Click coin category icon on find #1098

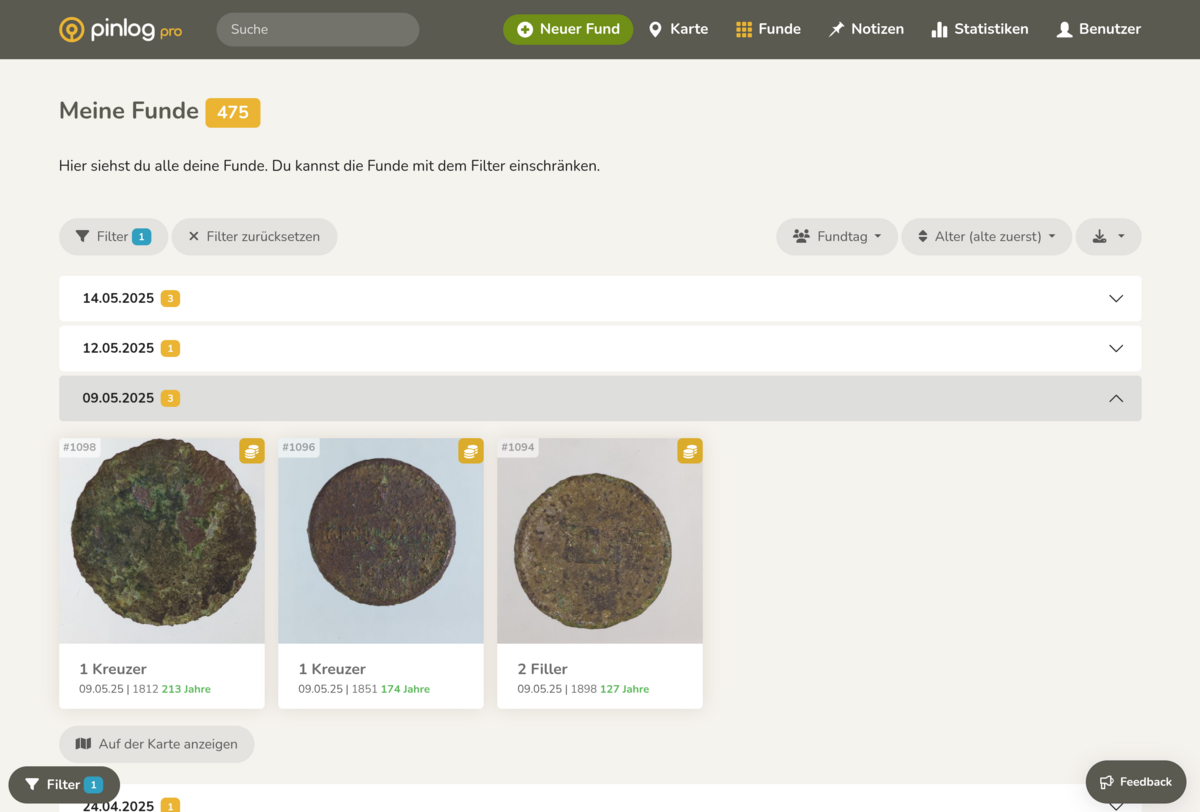pos(252,451)
